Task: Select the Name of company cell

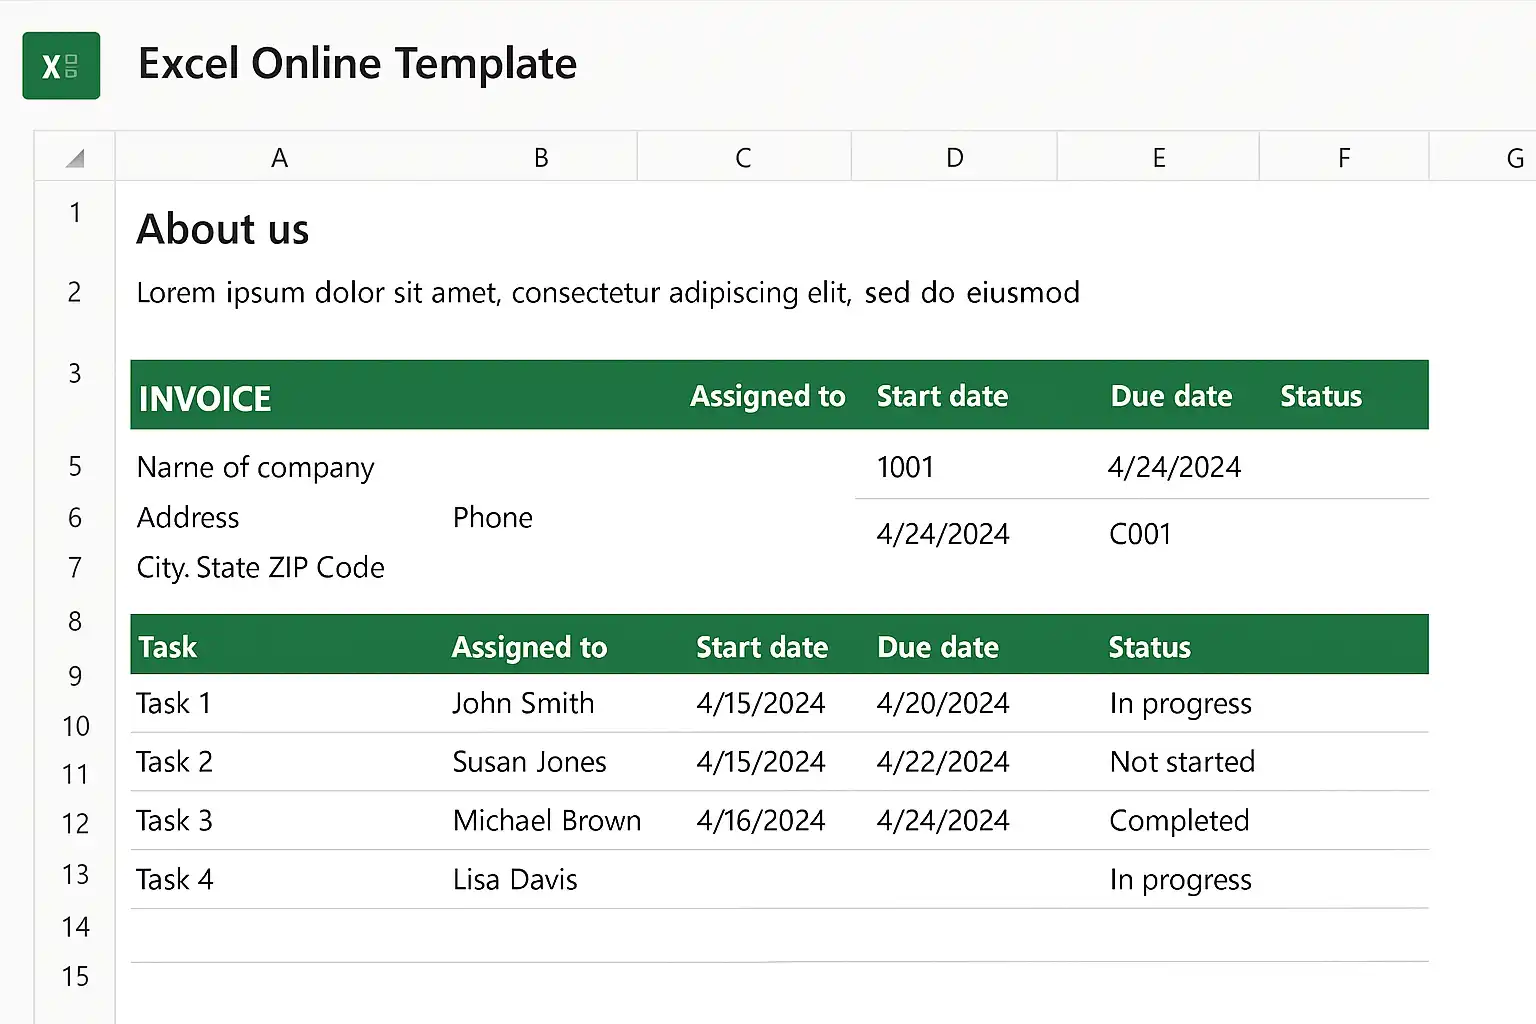Action: point(256,467)
